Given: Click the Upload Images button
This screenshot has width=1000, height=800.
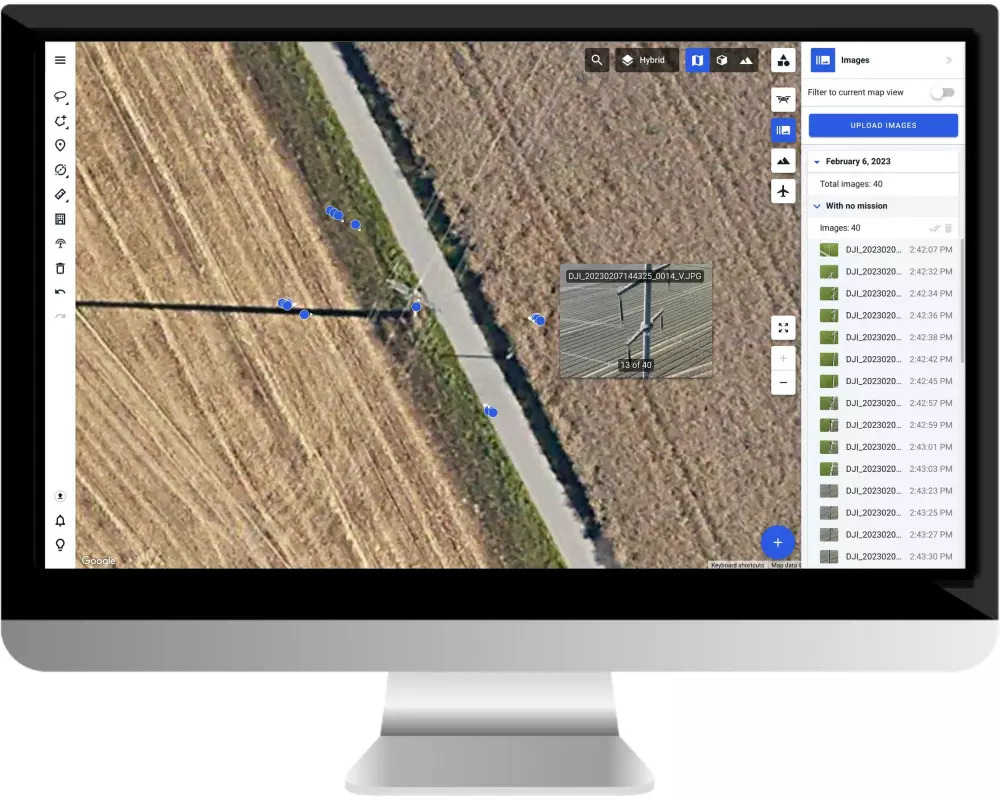Looking at the screenshot, I should click(x=883, y=126).
